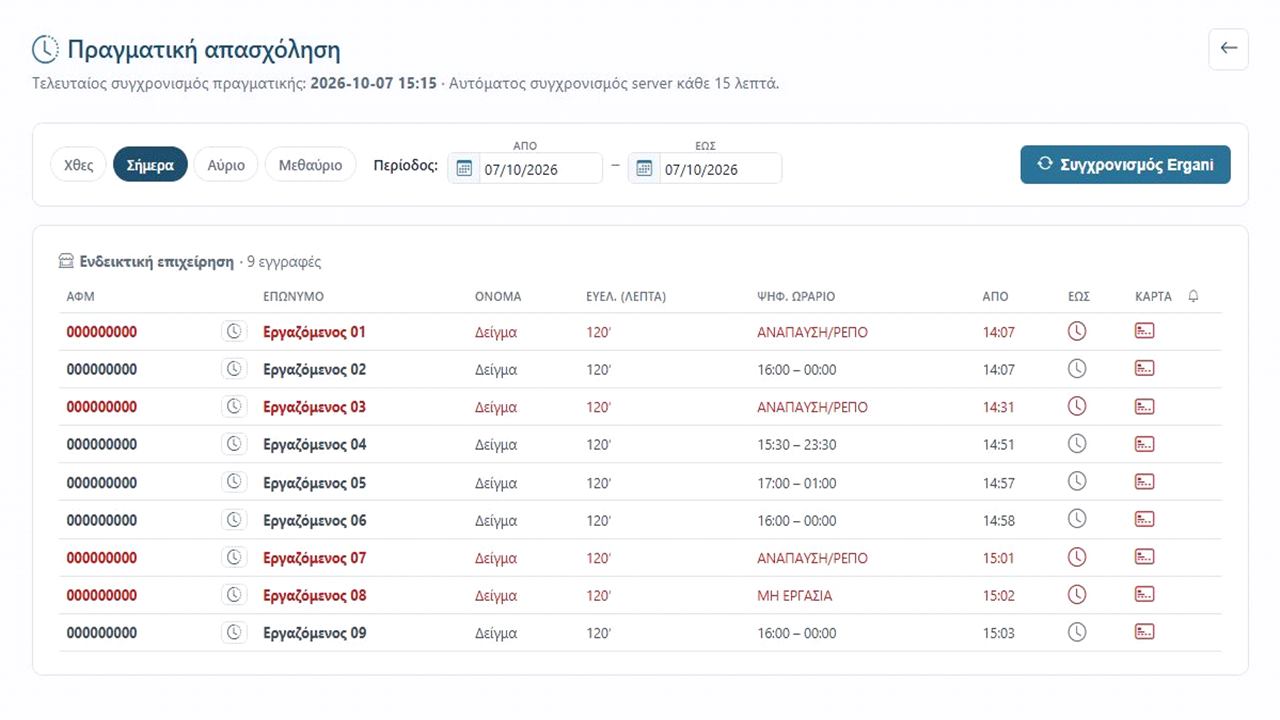Image resolution: width=1280 pixels, height=720 pixels.
Task: Click the name Εργαζόμενος 02
Action: [314, 369]
